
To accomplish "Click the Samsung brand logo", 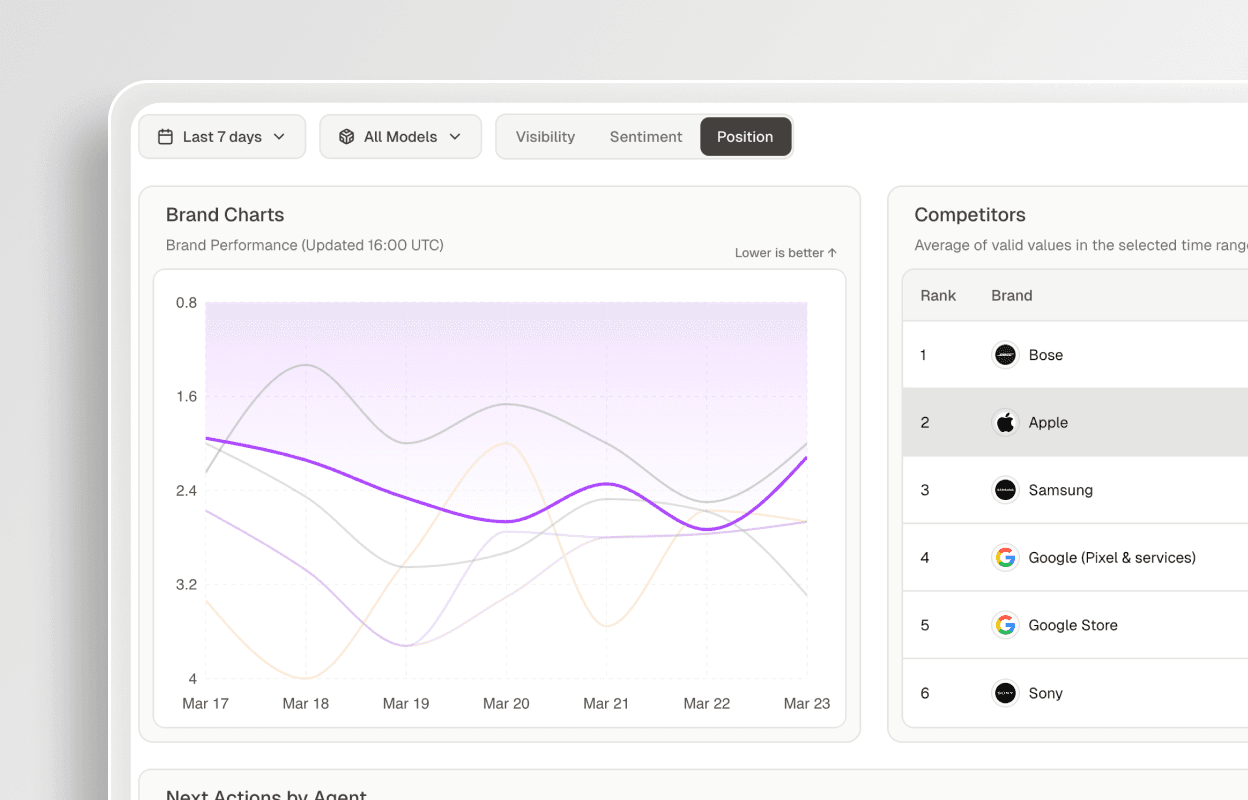I will [1004, 489].
